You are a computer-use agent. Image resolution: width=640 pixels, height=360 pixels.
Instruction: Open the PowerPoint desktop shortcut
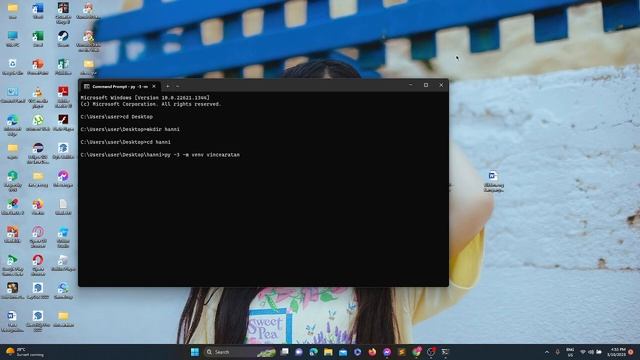pyautogui.click(x=38, y=67)
